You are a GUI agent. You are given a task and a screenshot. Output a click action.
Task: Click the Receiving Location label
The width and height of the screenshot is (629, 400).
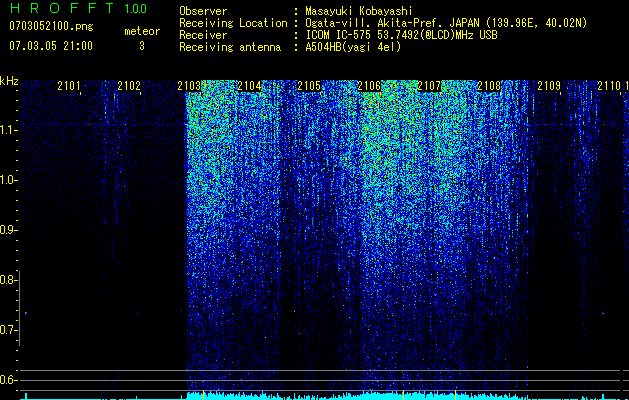point(233,23)
